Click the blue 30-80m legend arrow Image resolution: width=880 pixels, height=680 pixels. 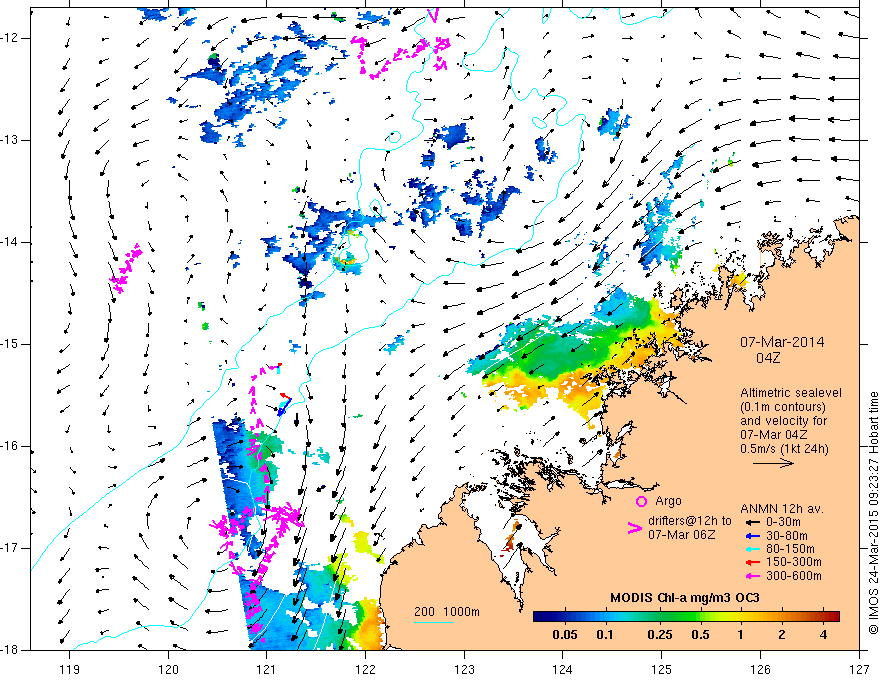pos(752,536)
